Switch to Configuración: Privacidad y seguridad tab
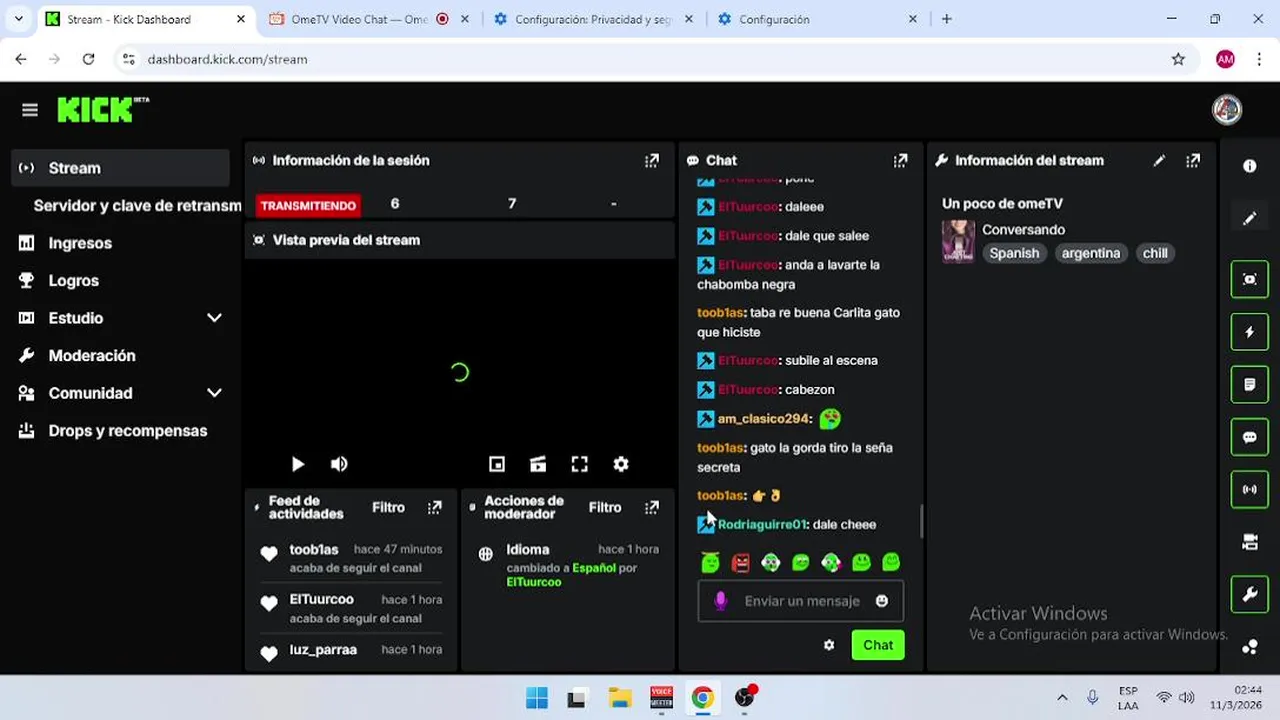The height and width of the screenshot is (720, 1280). (x=593, y=19)
